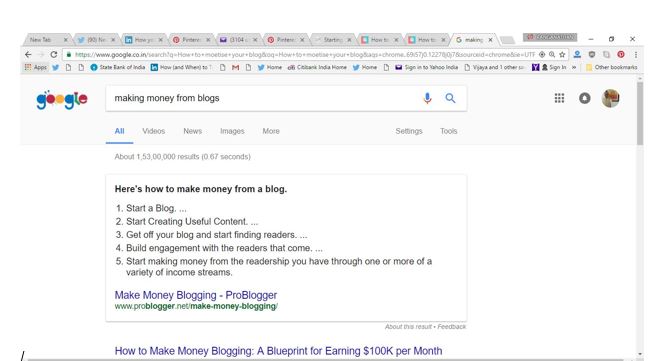The width and height of the screenshot is (651, 361).
Task: Open Google account notifications bell
Action: pos(585,98)
